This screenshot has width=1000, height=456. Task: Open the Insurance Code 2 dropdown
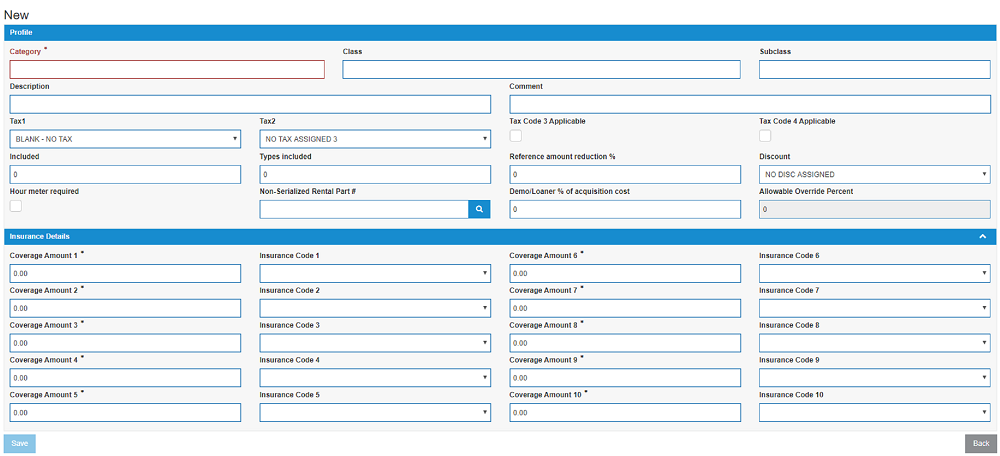pos(375,308)
